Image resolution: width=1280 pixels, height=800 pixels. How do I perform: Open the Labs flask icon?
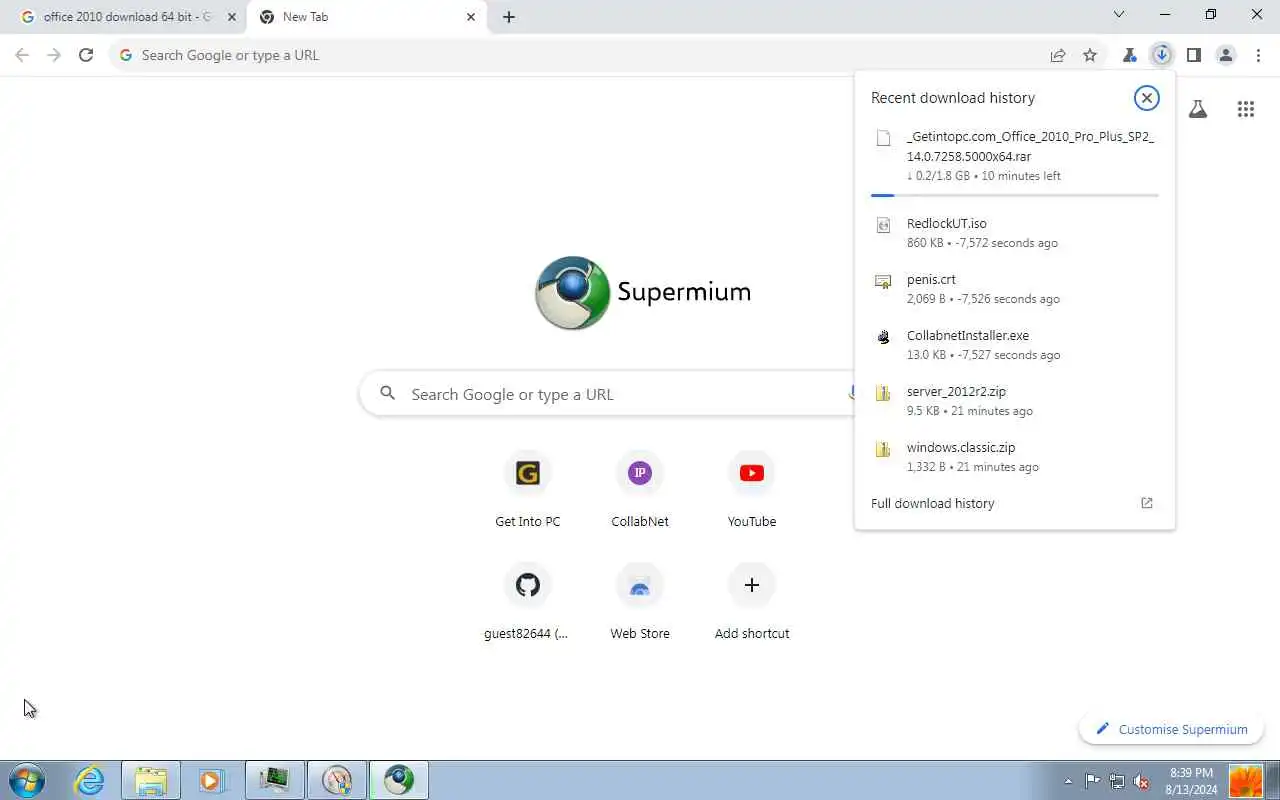click(x=1197, y=109)
